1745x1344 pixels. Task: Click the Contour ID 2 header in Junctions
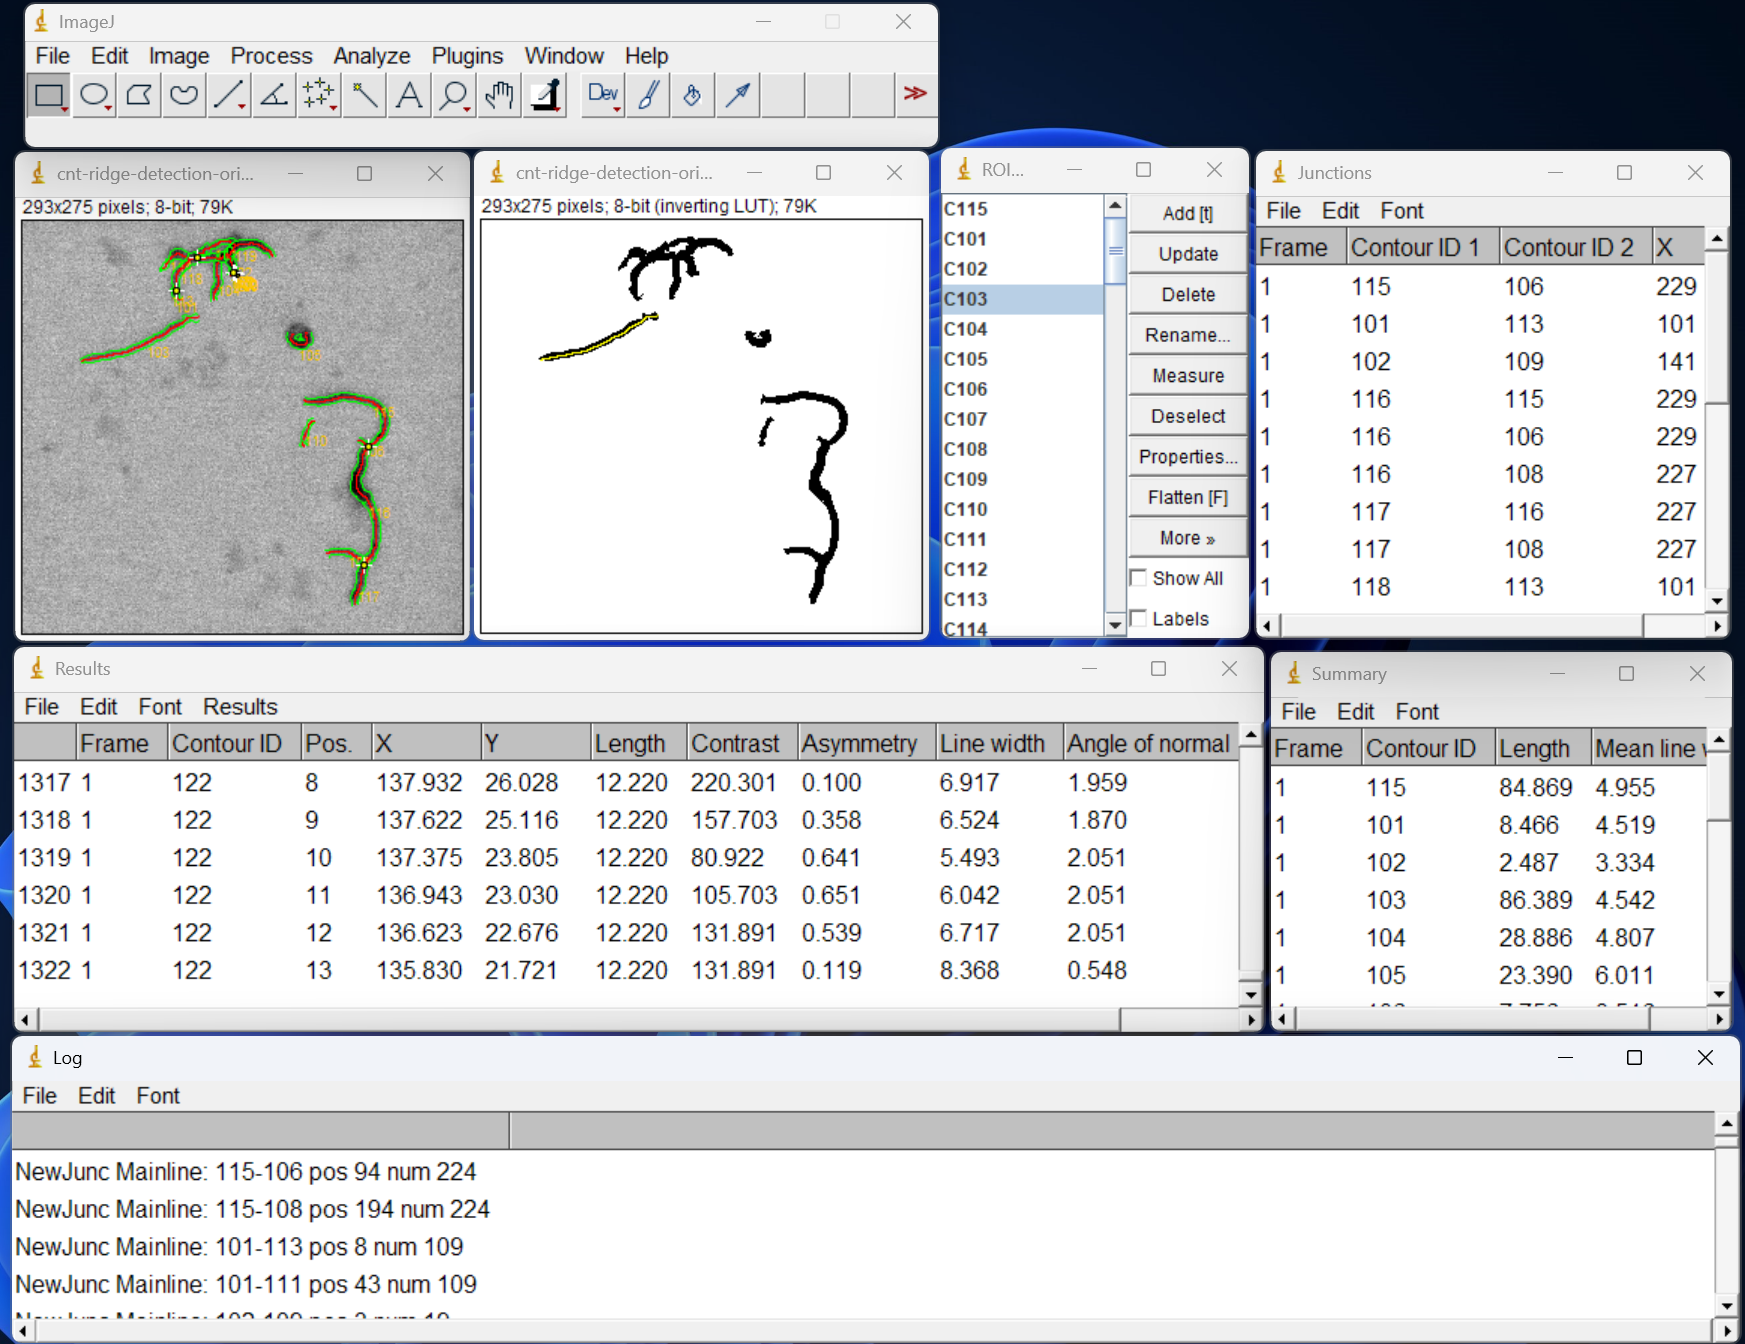click(1575, 247)
